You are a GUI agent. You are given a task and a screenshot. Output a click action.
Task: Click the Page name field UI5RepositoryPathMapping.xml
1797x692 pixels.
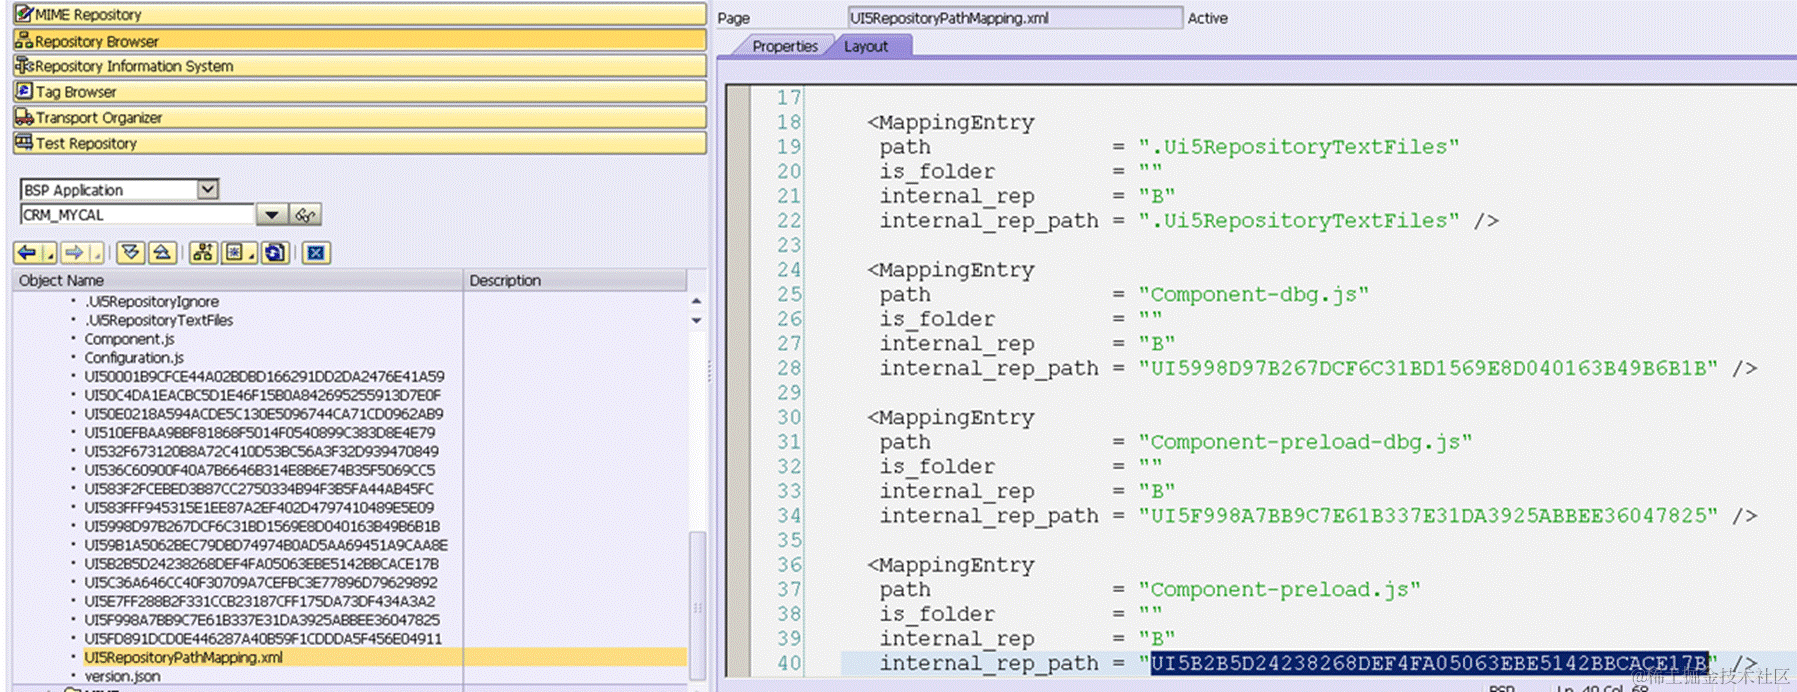pos(1014,18)
